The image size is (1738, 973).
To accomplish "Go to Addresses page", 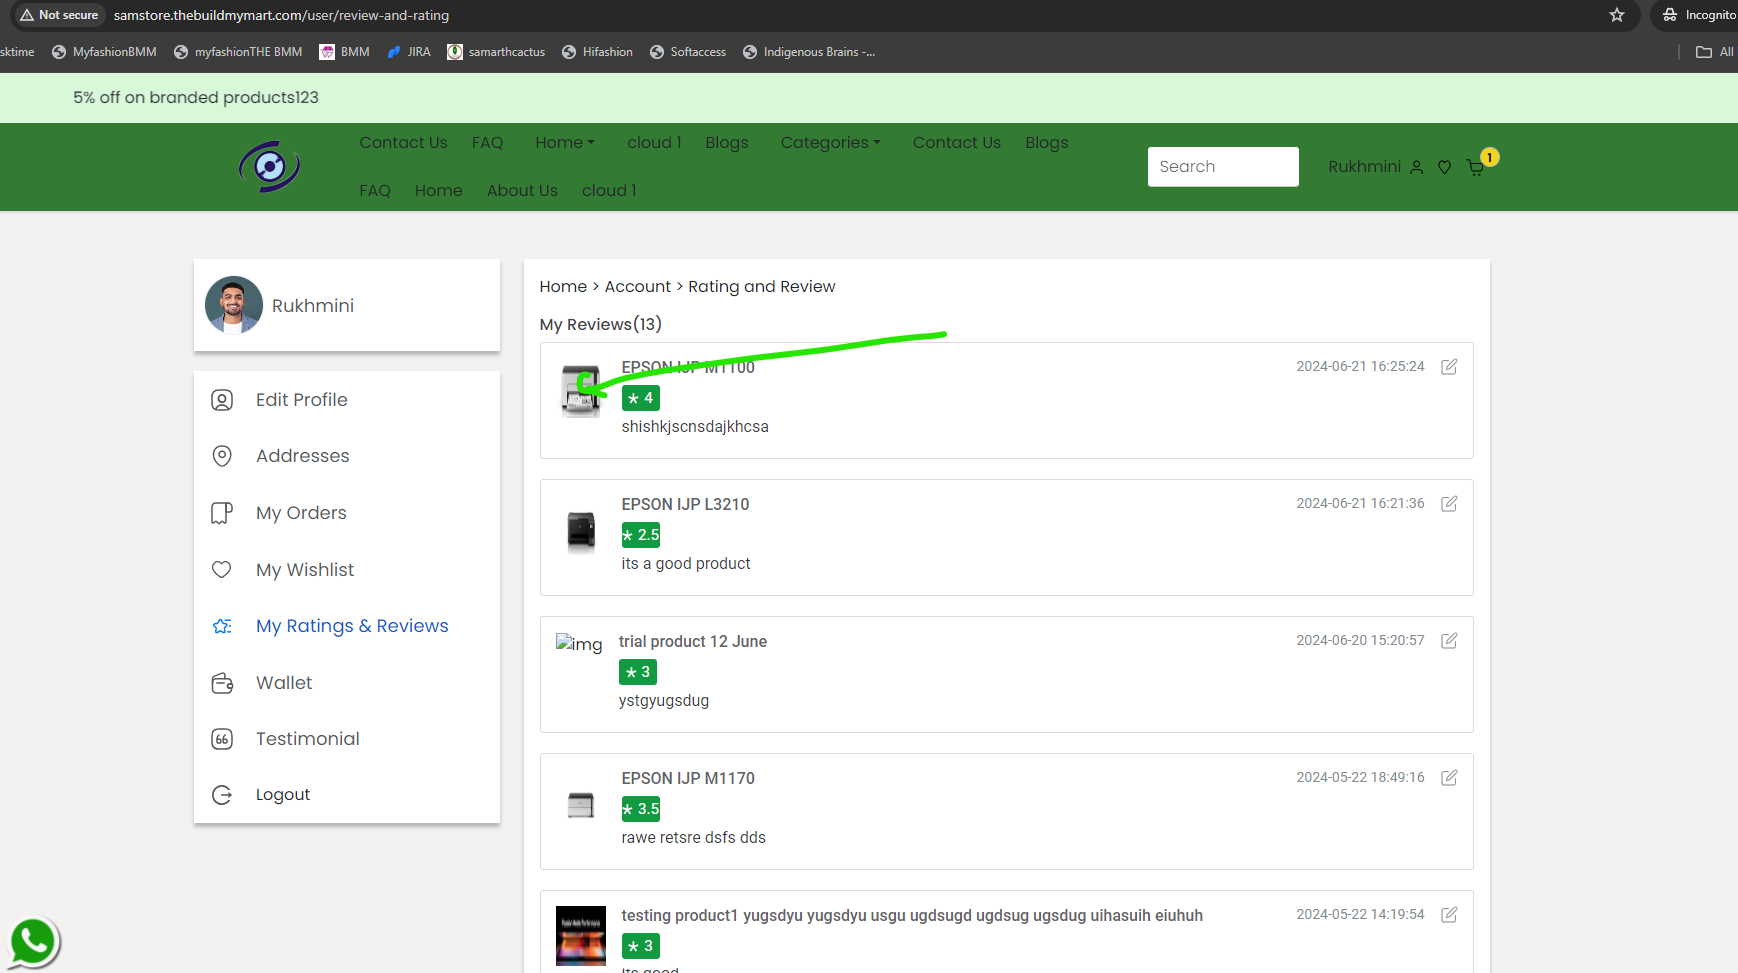I will [303, 456].
